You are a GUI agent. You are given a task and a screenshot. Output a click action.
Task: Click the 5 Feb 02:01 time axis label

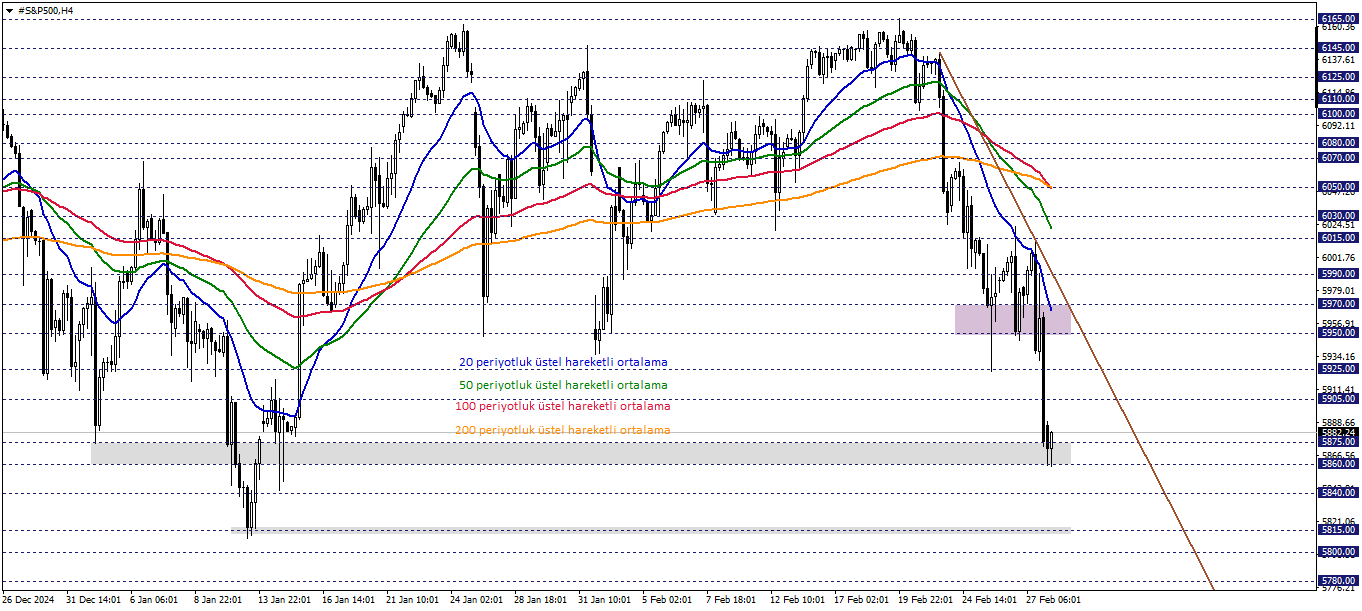tap(667, 600)
